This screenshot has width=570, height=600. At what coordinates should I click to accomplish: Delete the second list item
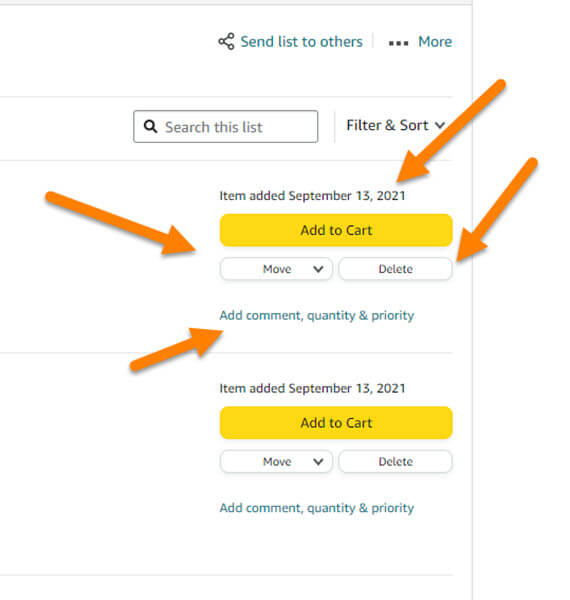[395, 461]
